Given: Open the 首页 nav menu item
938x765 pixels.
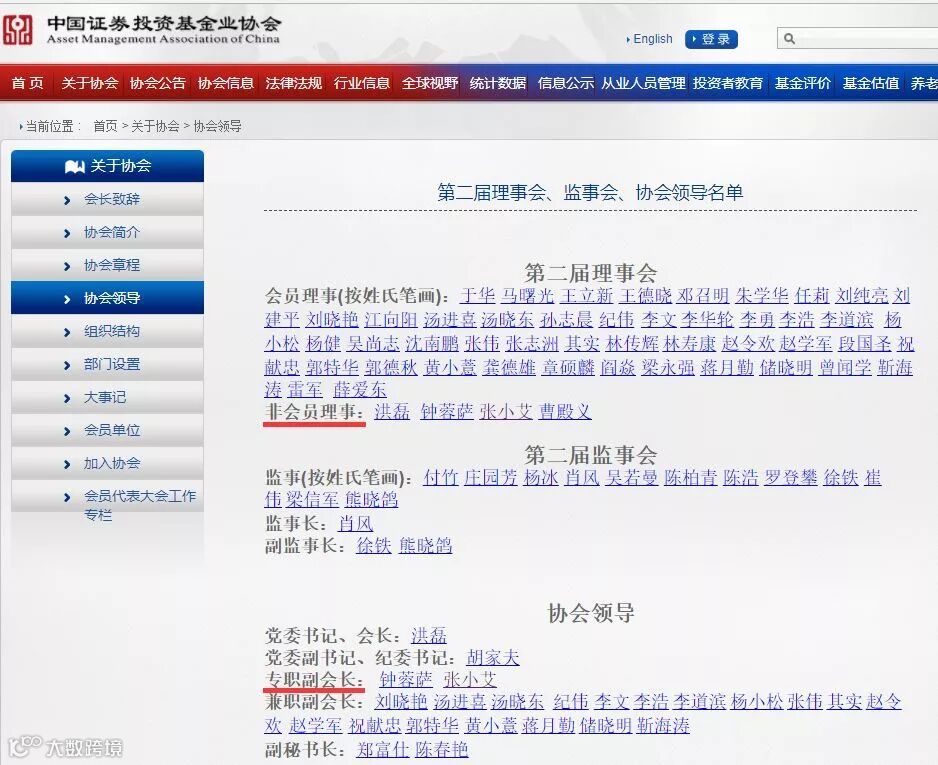Looking at the screenshot, I should [28, 83].
